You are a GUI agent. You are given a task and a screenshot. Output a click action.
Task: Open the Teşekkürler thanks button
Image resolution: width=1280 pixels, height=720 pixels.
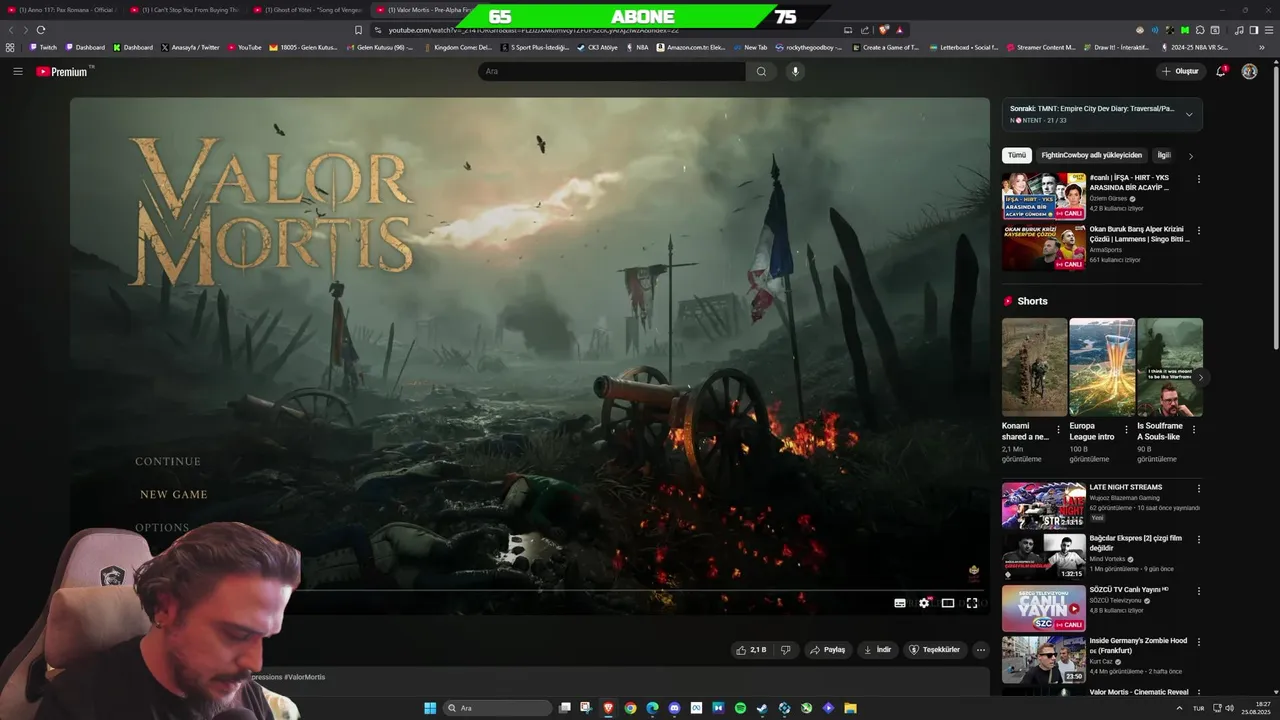click(x=934, y=649)
